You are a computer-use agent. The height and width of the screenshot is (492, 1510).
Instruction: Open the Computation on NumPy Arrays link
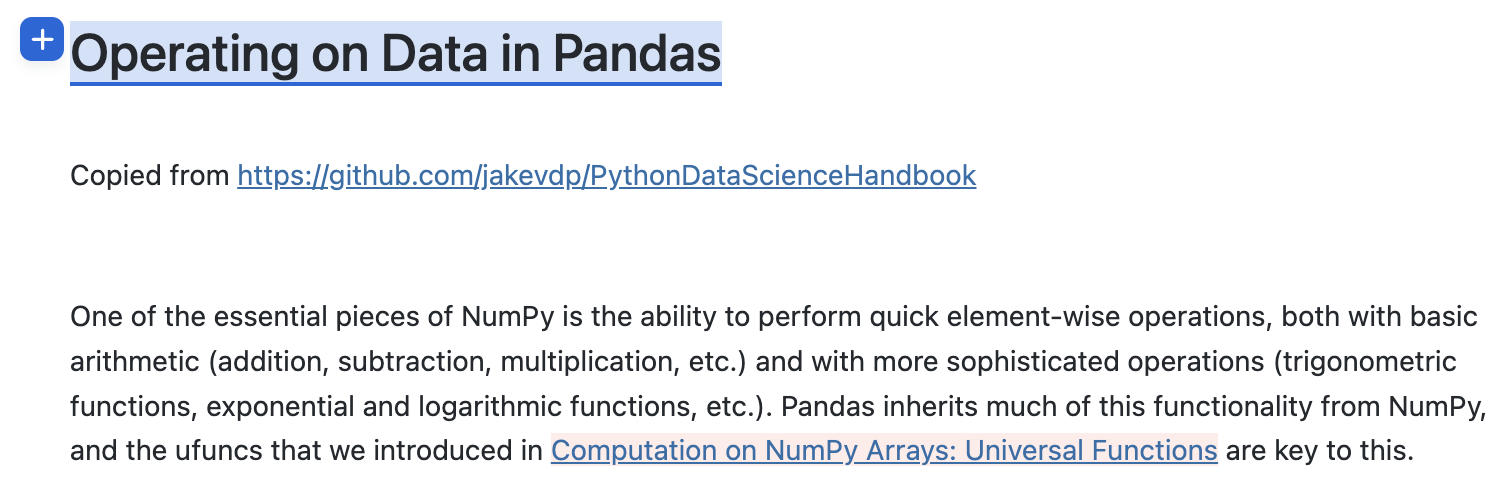[883, 451]
